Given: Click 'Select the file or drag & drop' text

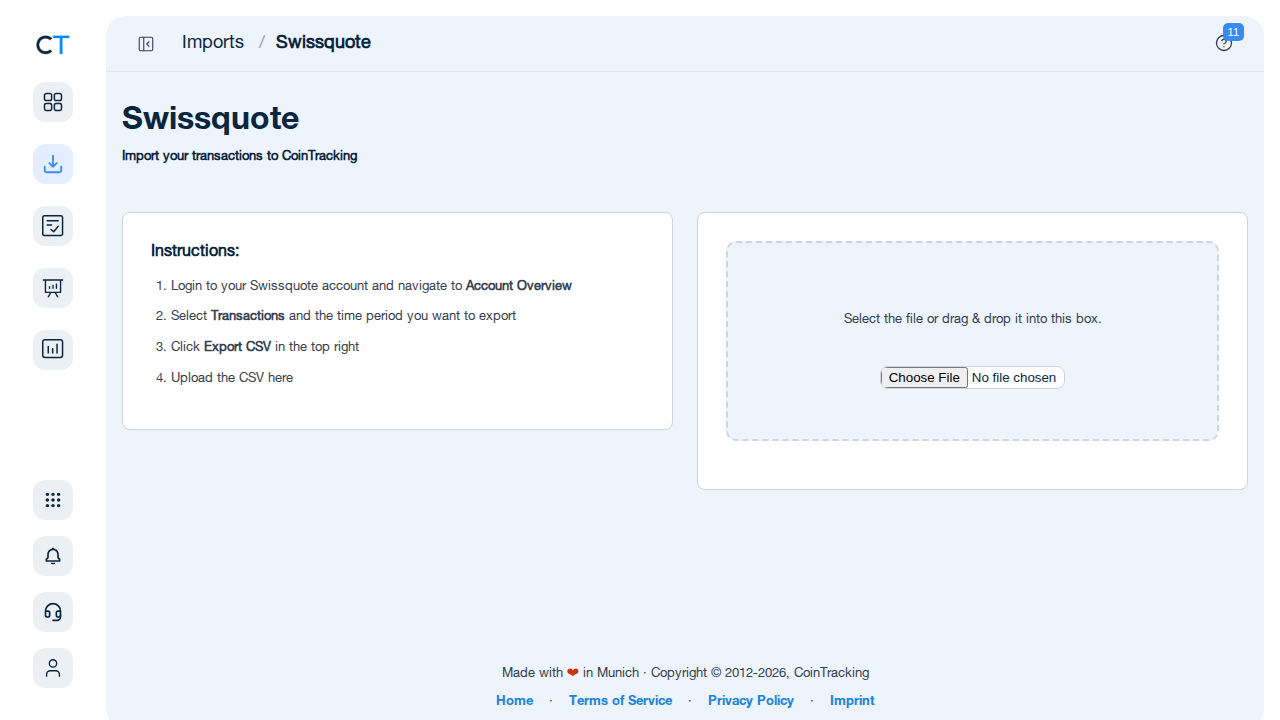Looking at the screenshot, I should [x=972, y=318].
